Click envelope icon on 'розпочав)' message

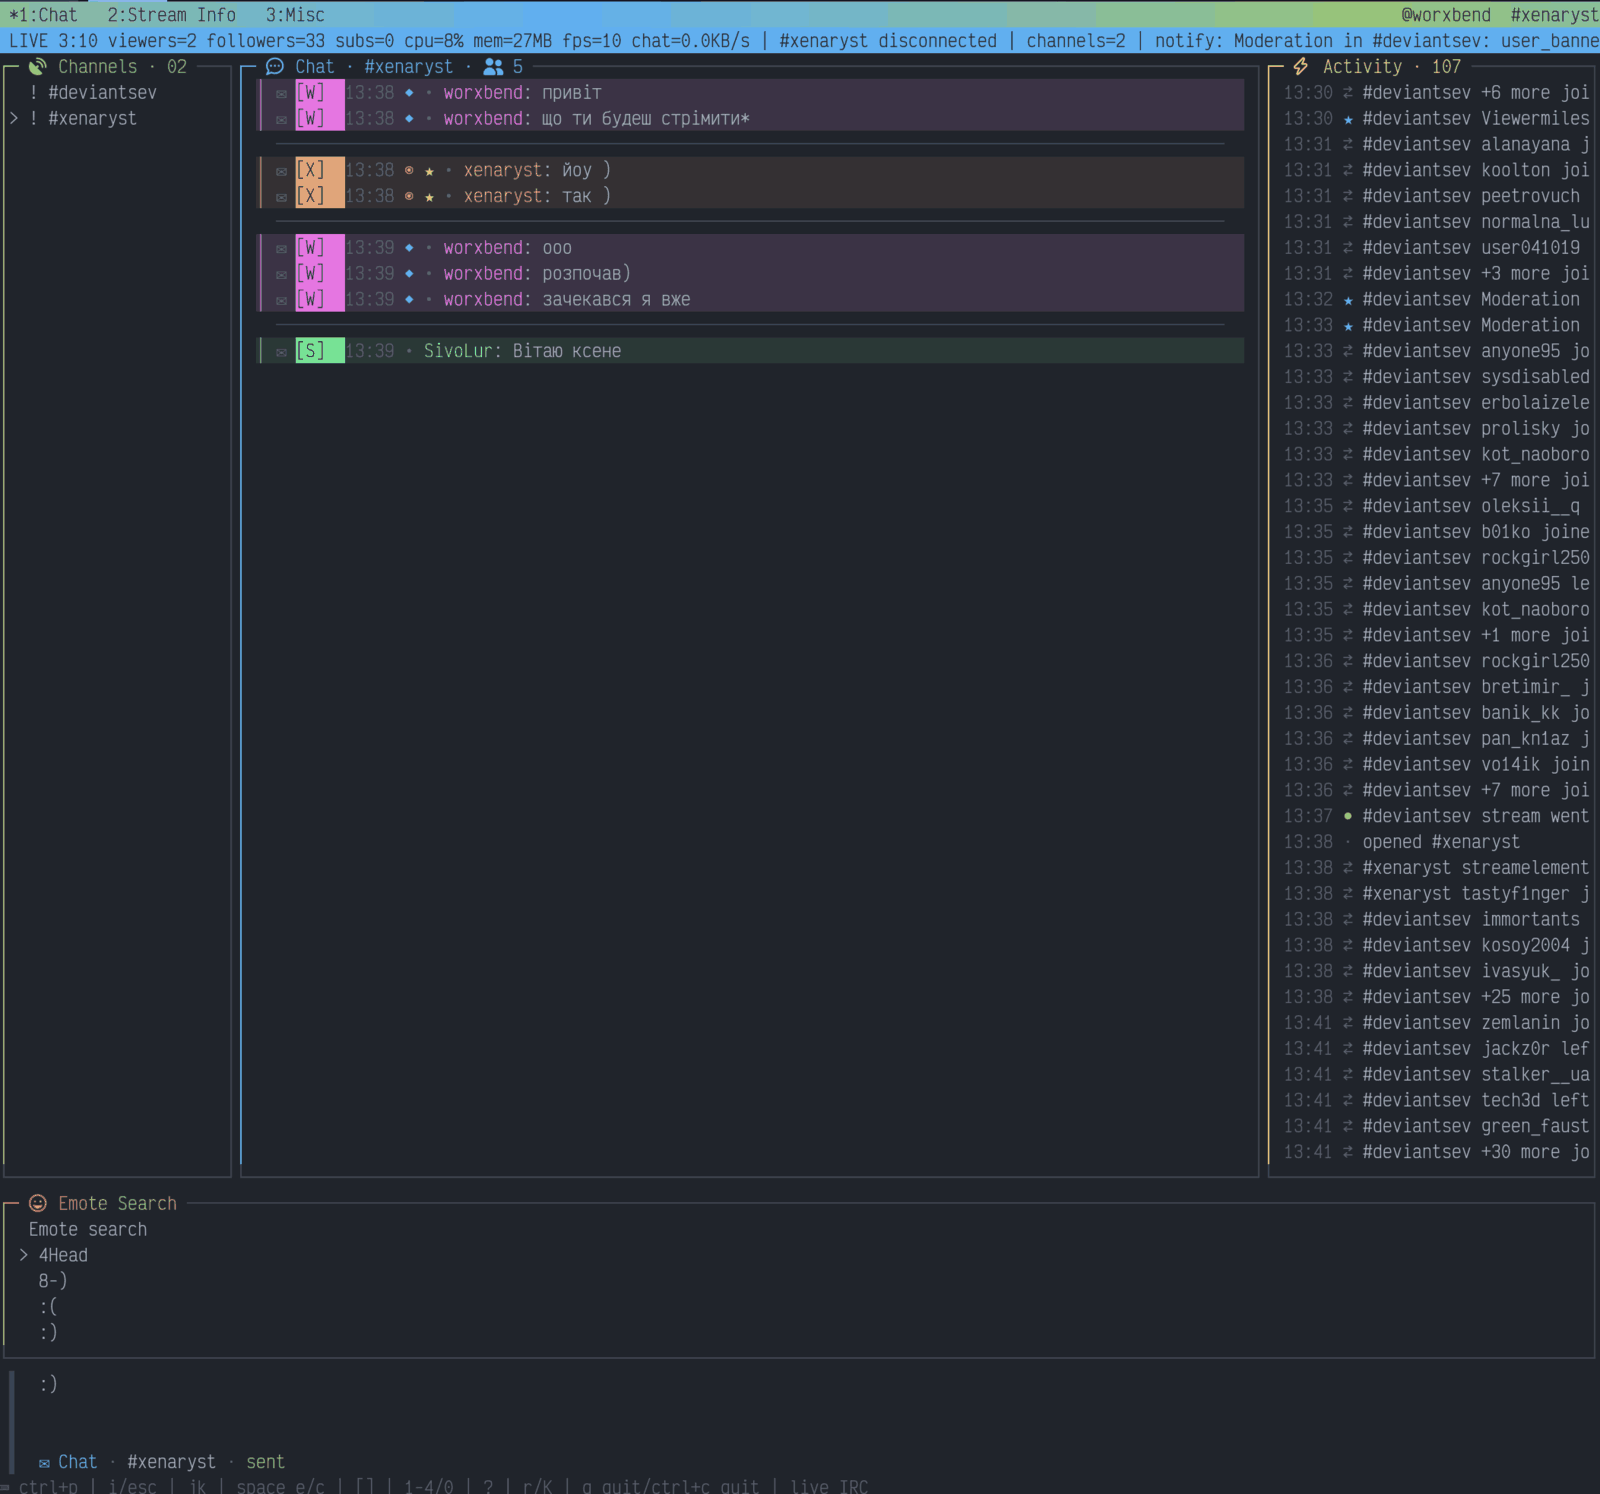tap(281, 274)
